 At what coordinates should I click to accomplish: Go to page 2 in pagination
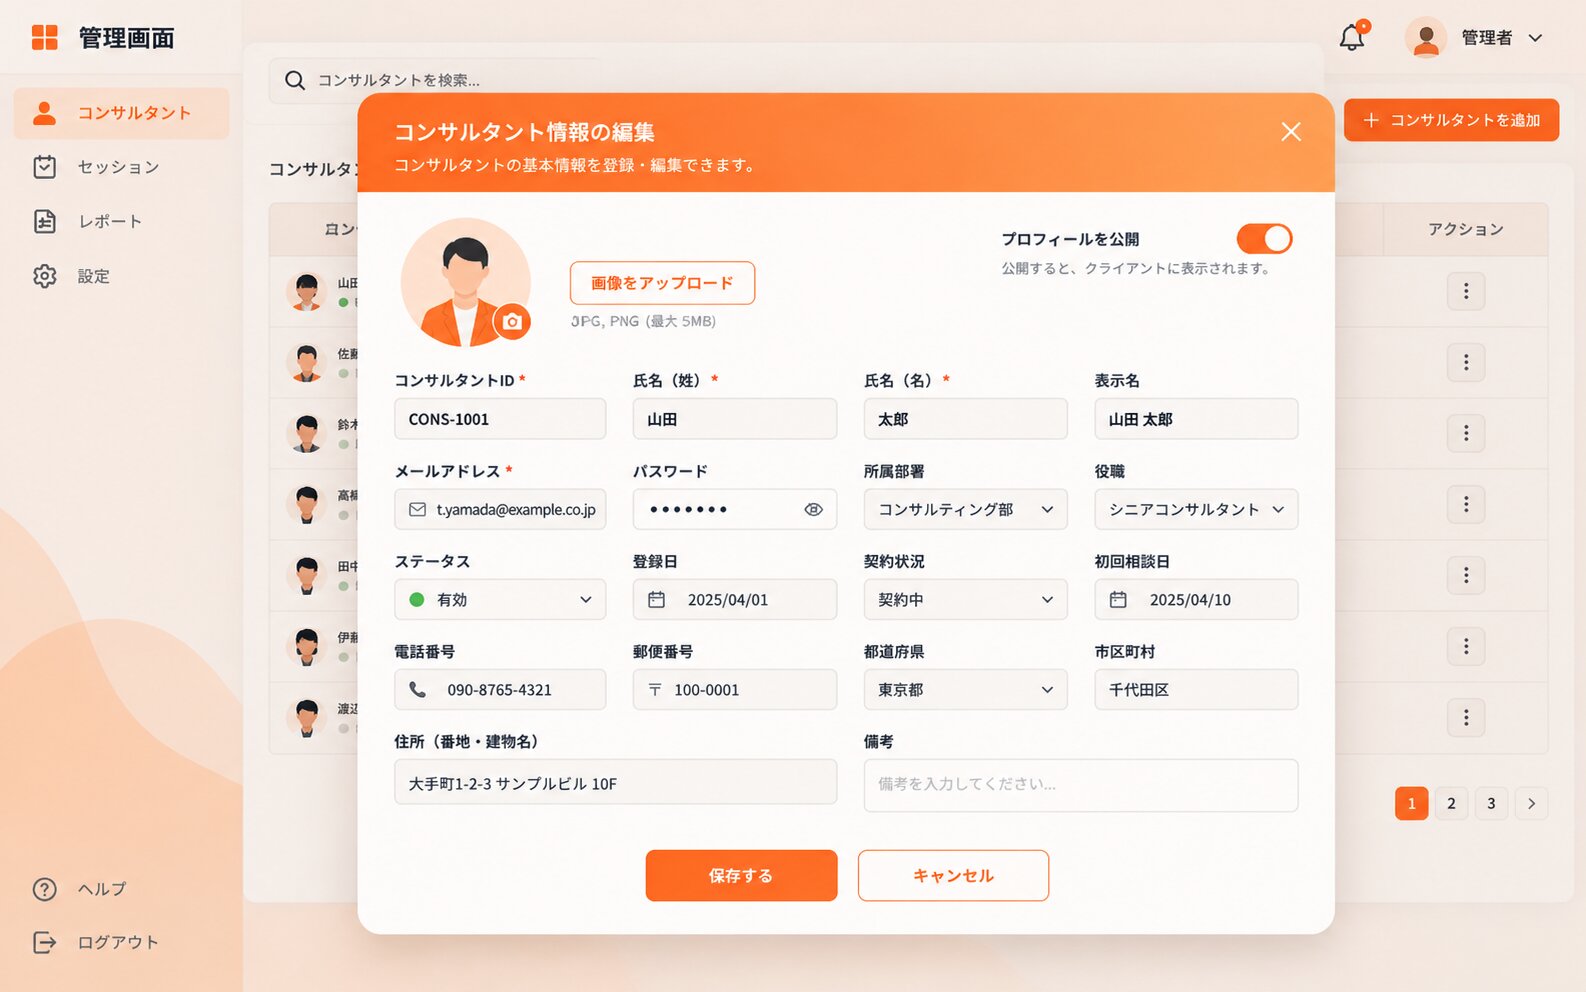pos(1452,804)
